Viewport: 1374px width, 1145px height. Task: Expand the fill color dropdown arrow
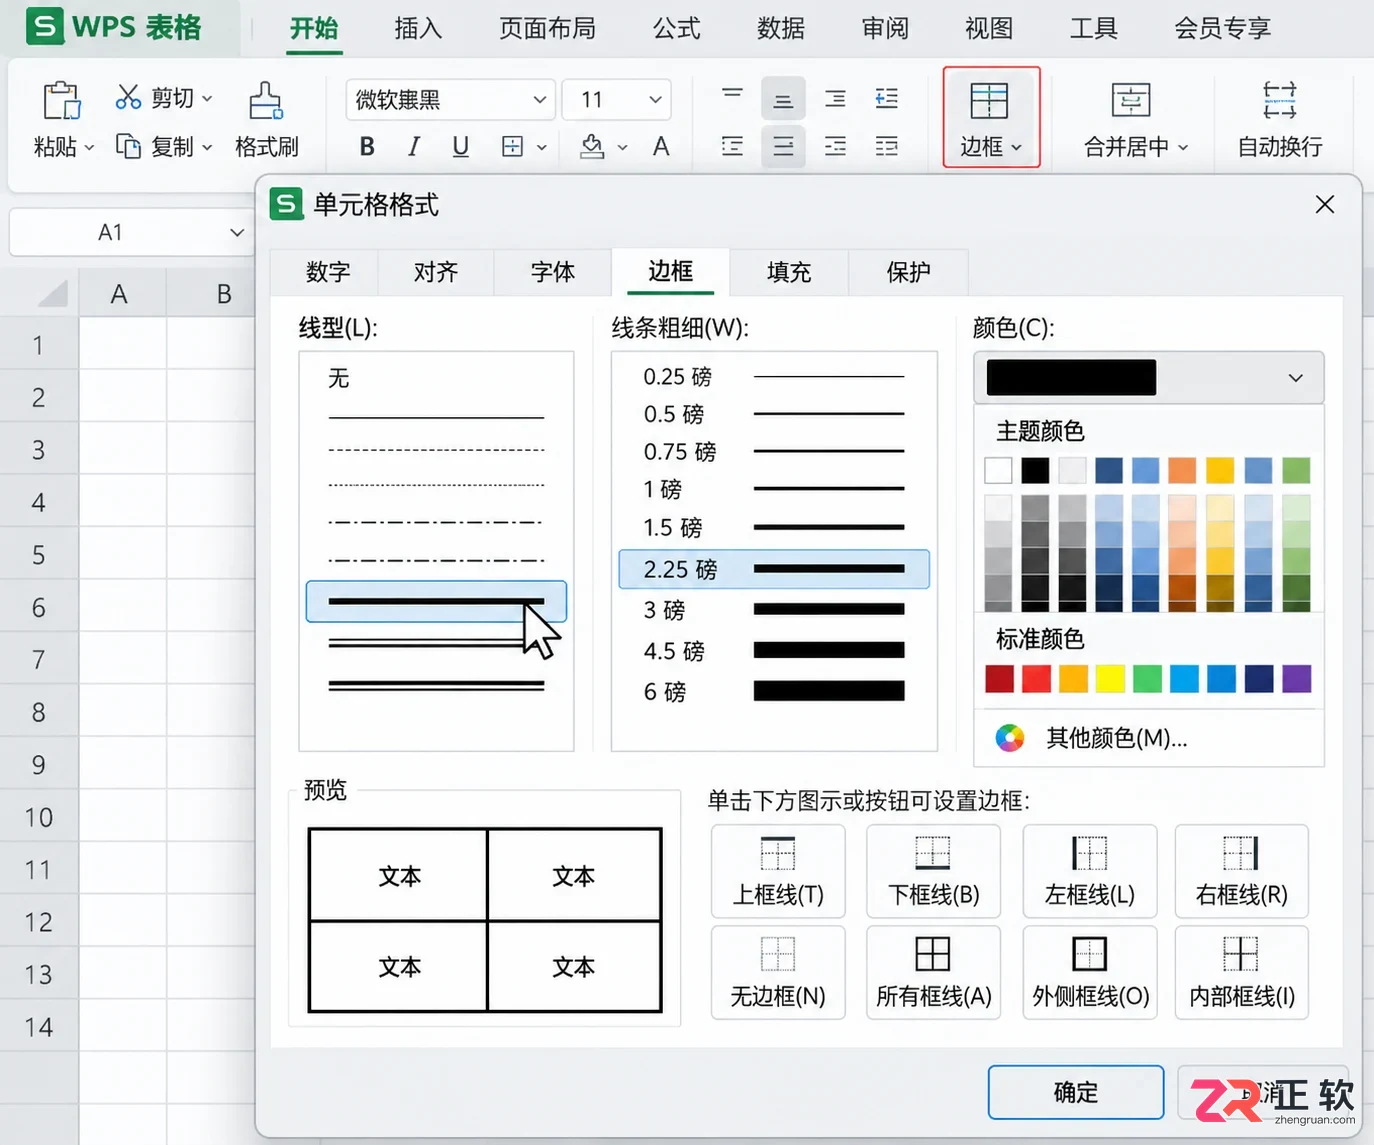click(x=622, y=148)
